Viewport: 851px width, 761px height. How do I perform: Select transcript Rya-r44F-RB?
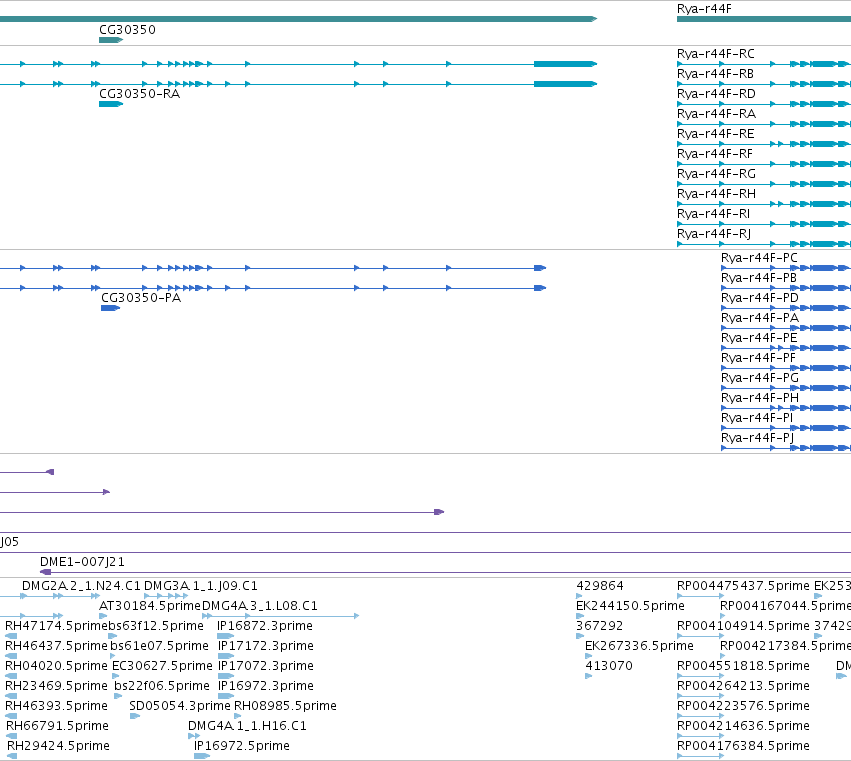(715, 73)
